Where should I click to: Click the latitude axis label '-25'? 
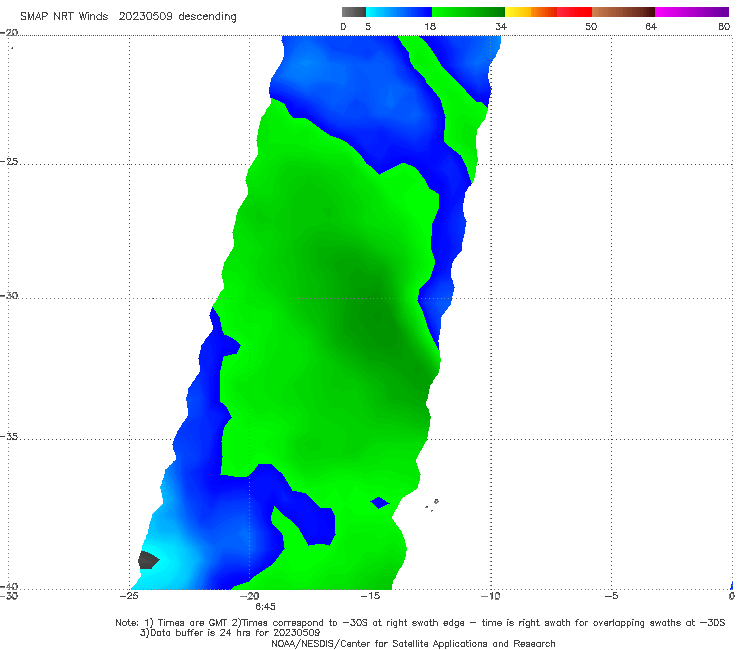point(9,161)
